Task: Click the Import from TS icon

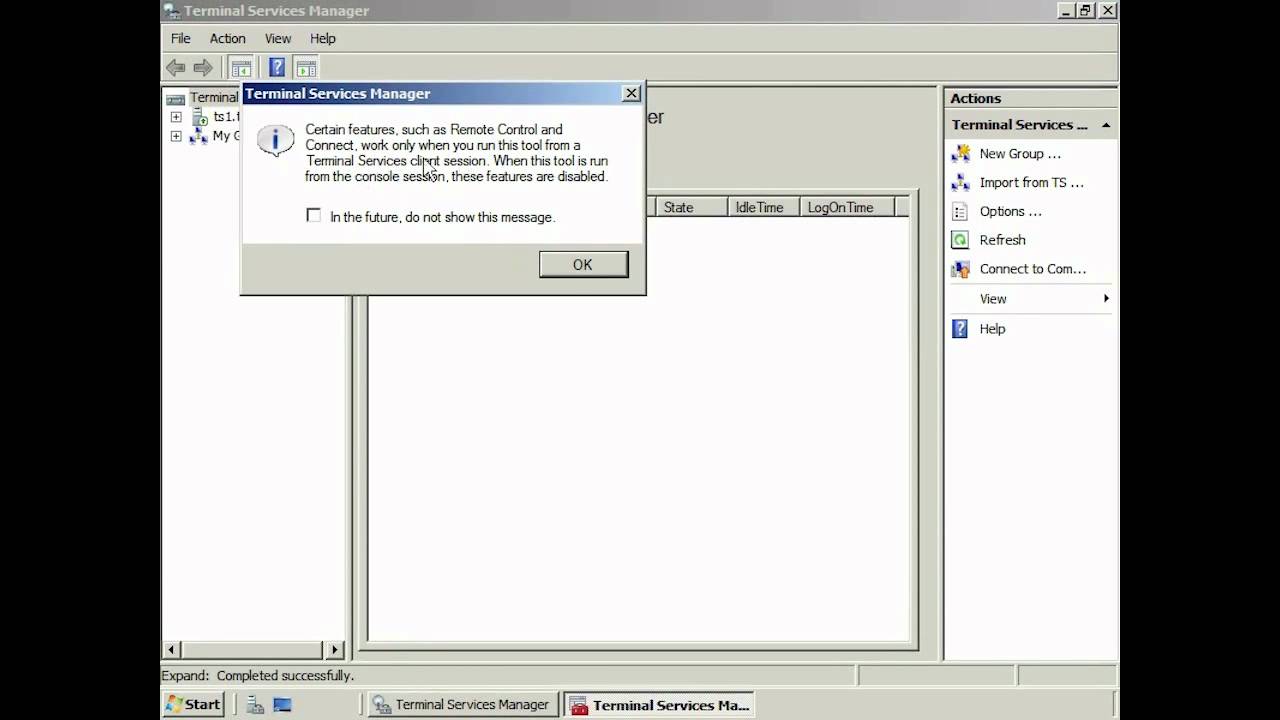Action: point(960,183)
